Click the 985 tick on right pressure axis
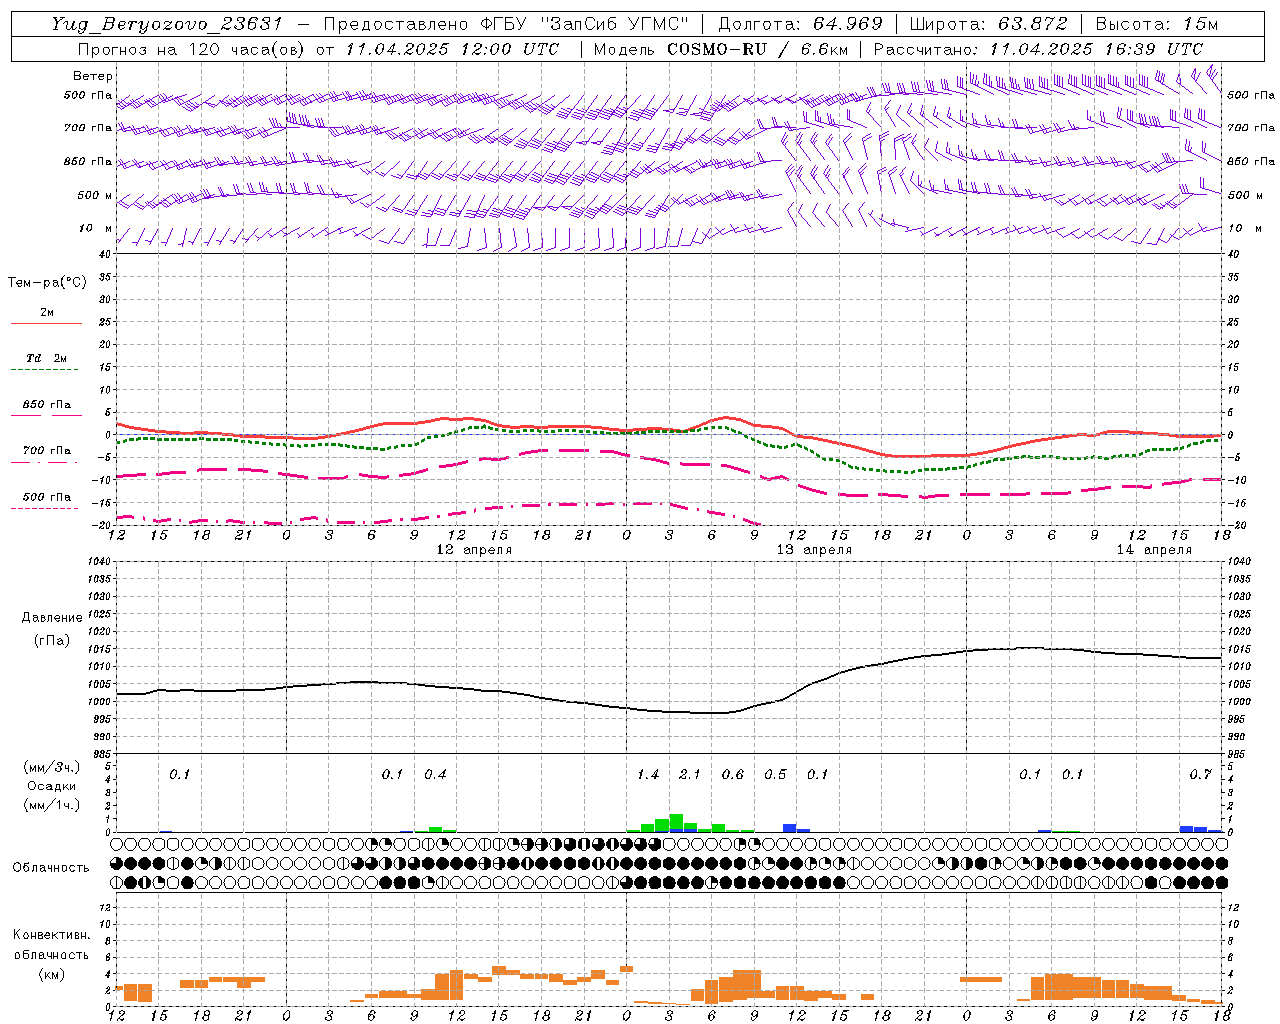This screenshot has height=1024, width=1280. coord(1238,754)
